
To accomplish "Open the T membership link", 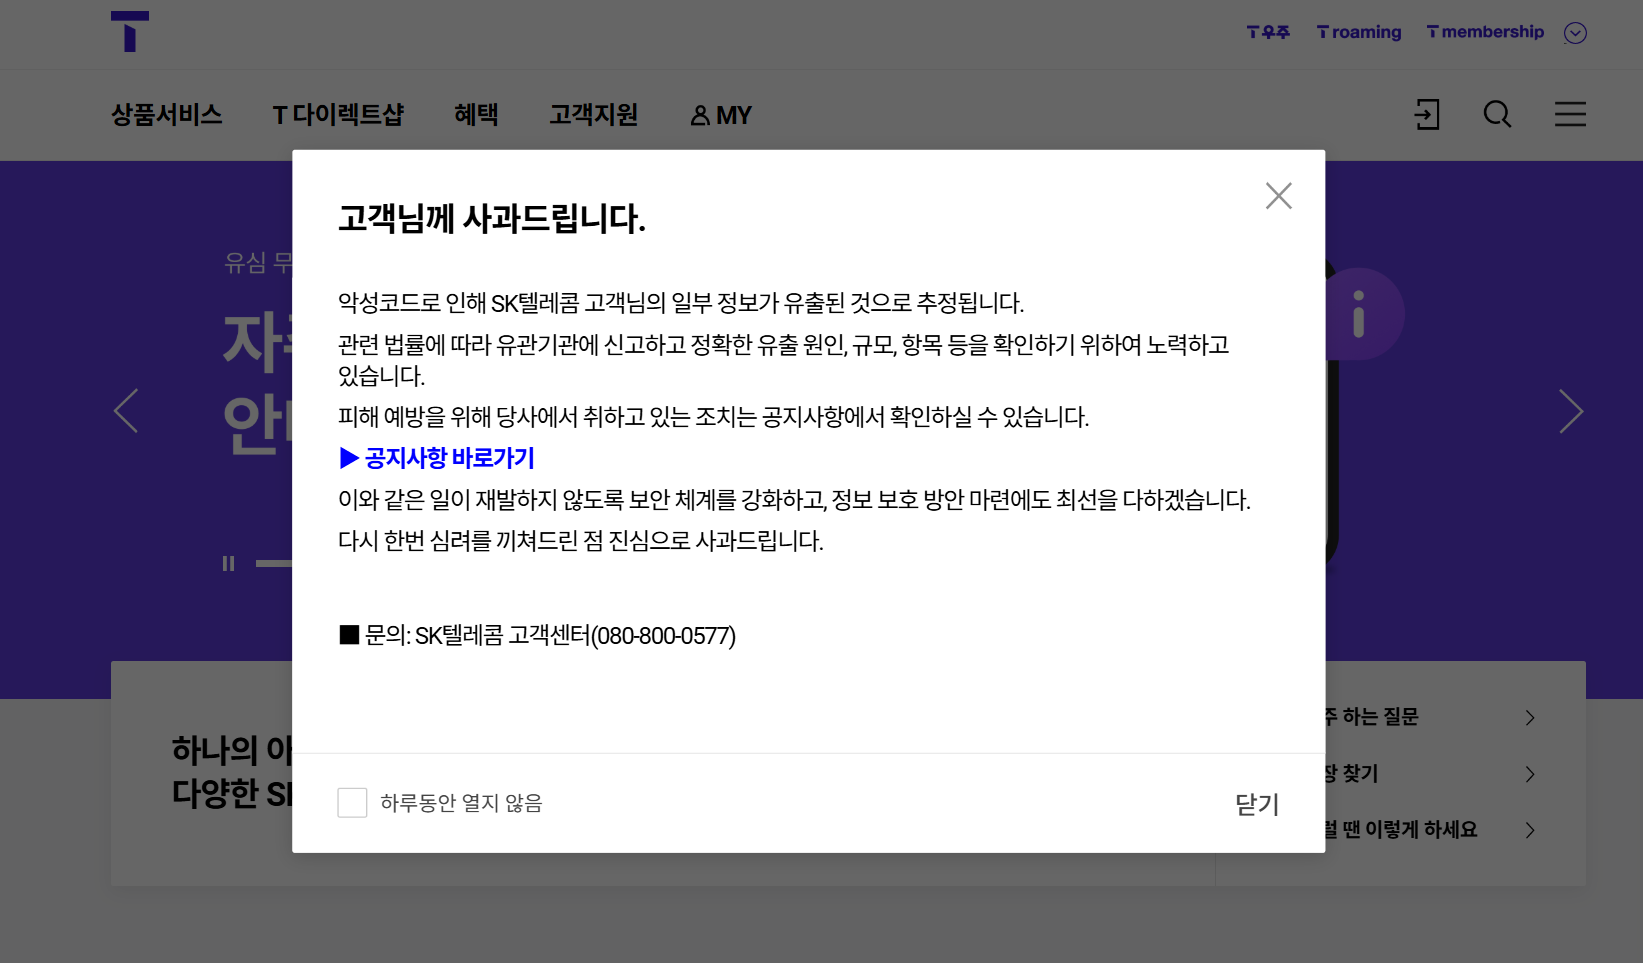I will (1485, 32).
